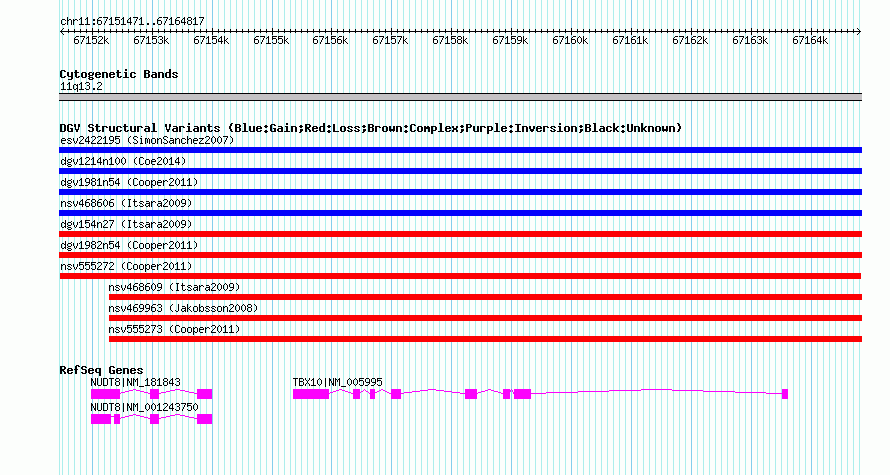Click the esv2422195 (SimonSanchez2007) variant label

coord(147,140)
